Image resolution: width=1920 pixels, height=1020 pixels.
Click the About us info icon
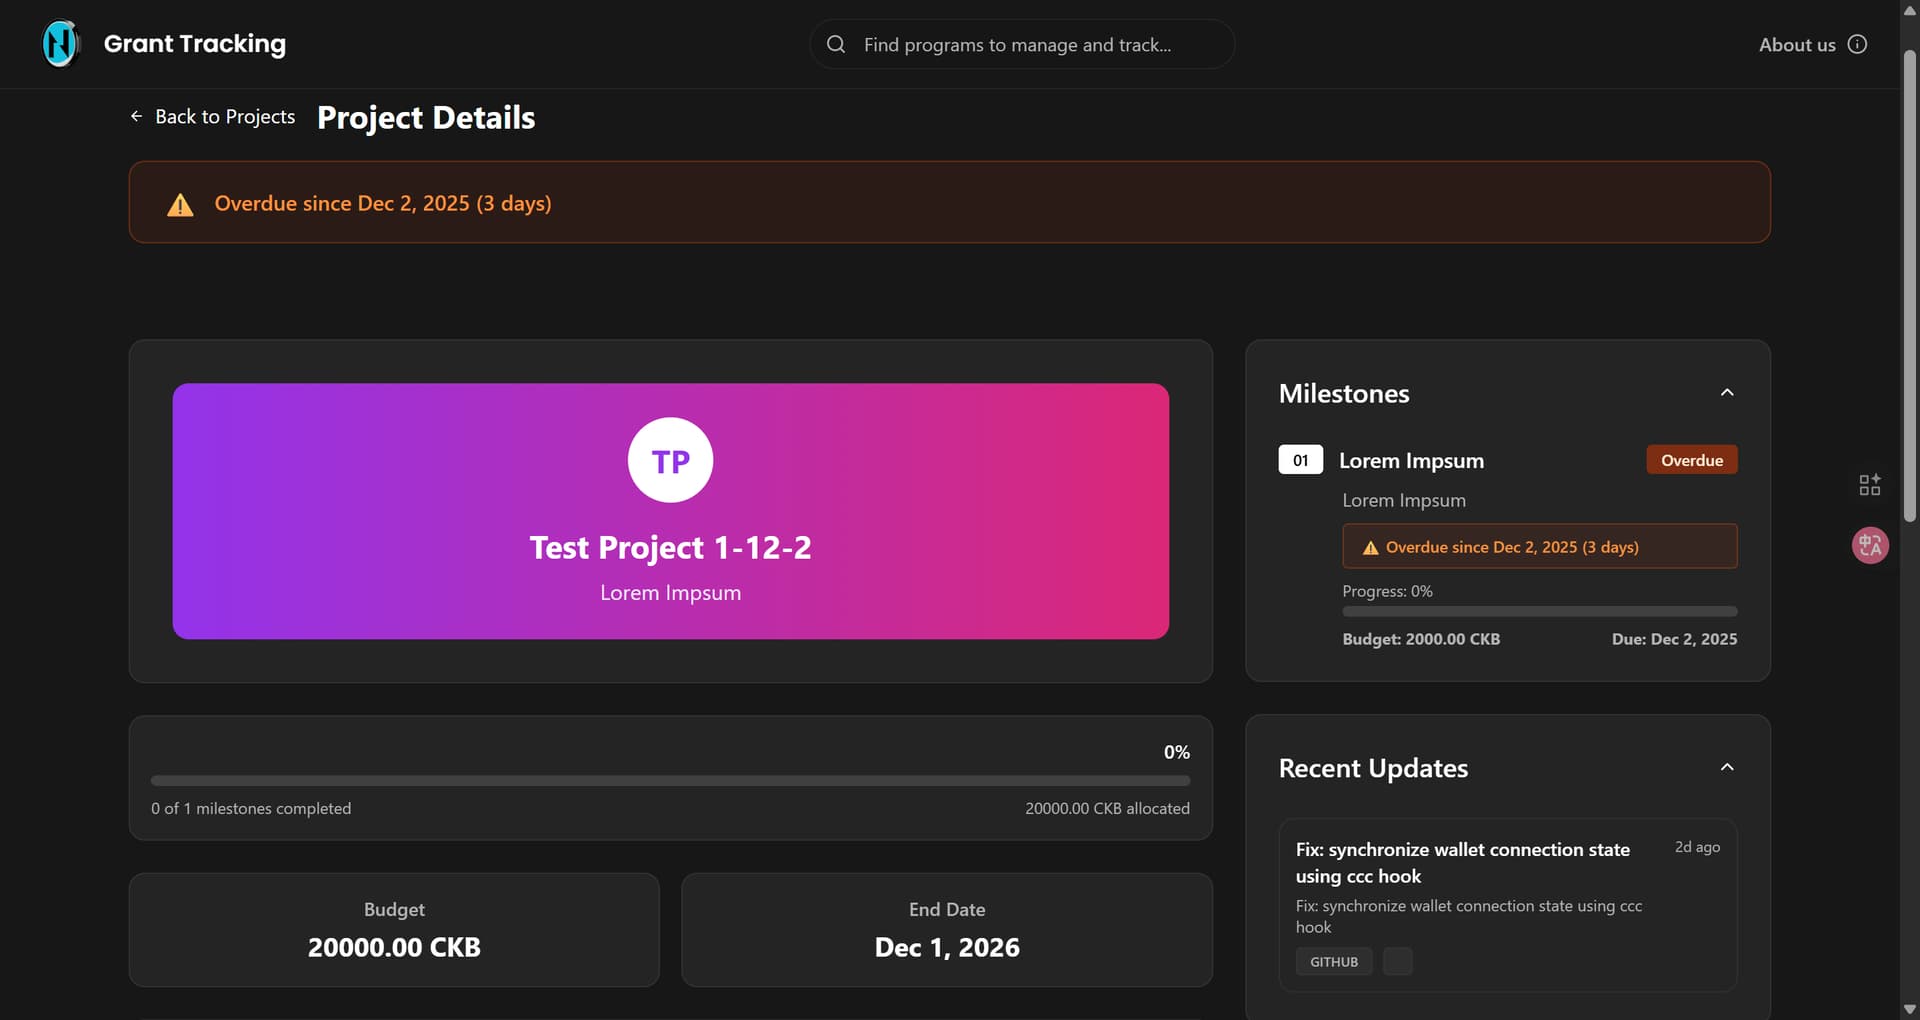(x=1857, y=44)
